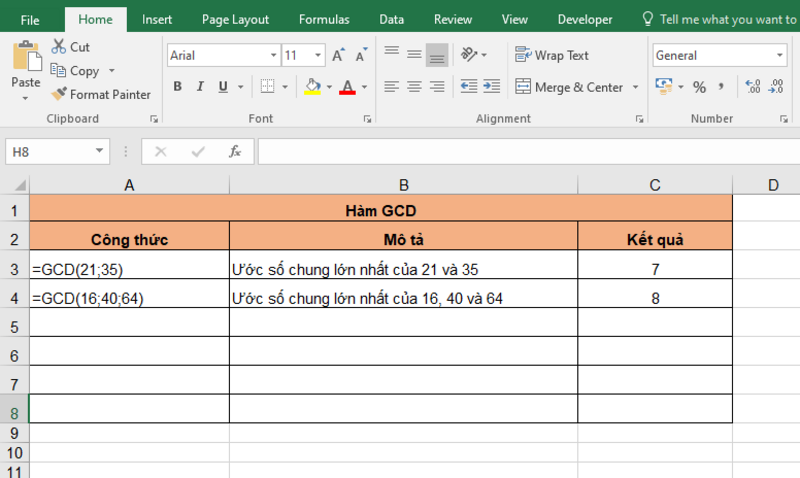800x478 pixels.
Task: Toggle Italic formatting
Action: coord(200,86)
